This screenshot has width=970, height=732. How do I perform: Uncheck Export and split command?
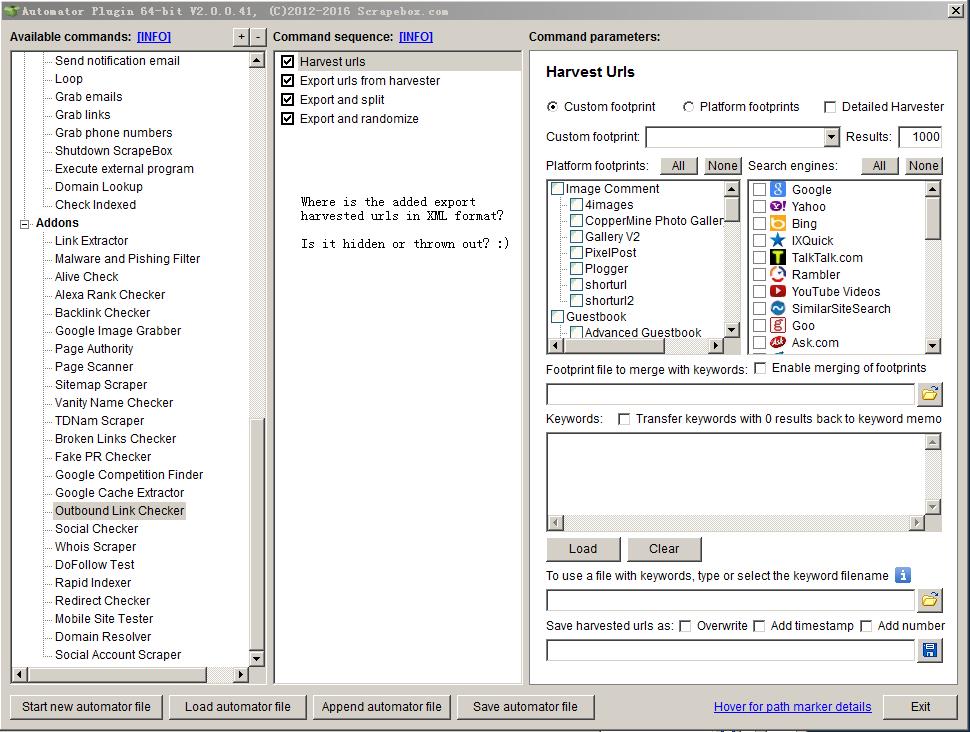click(287, 100)
